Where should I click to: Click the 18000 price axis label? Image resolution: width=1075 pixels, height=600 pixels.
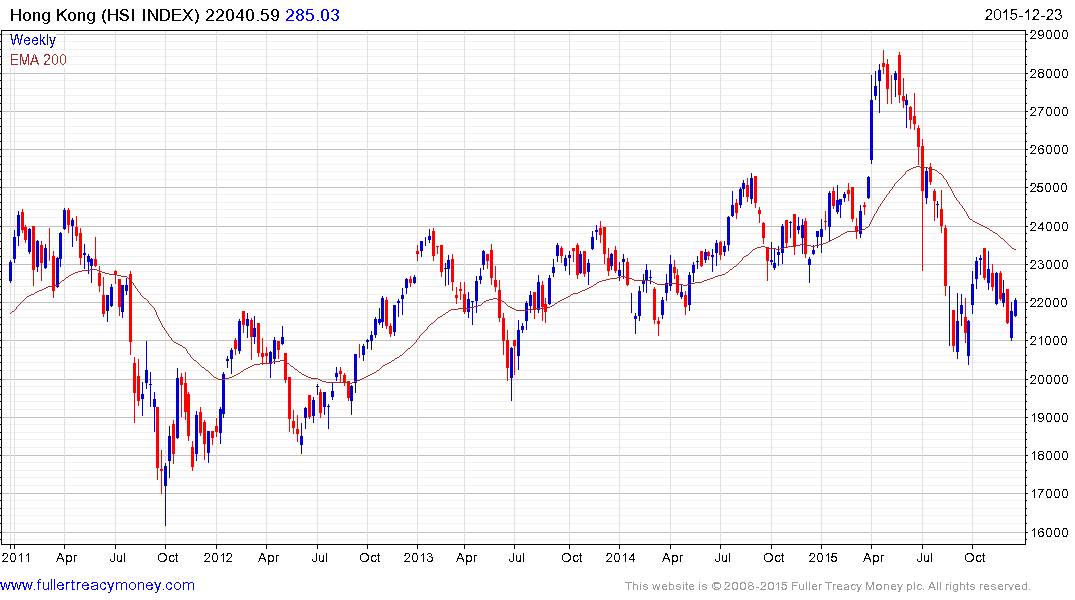1049,455
